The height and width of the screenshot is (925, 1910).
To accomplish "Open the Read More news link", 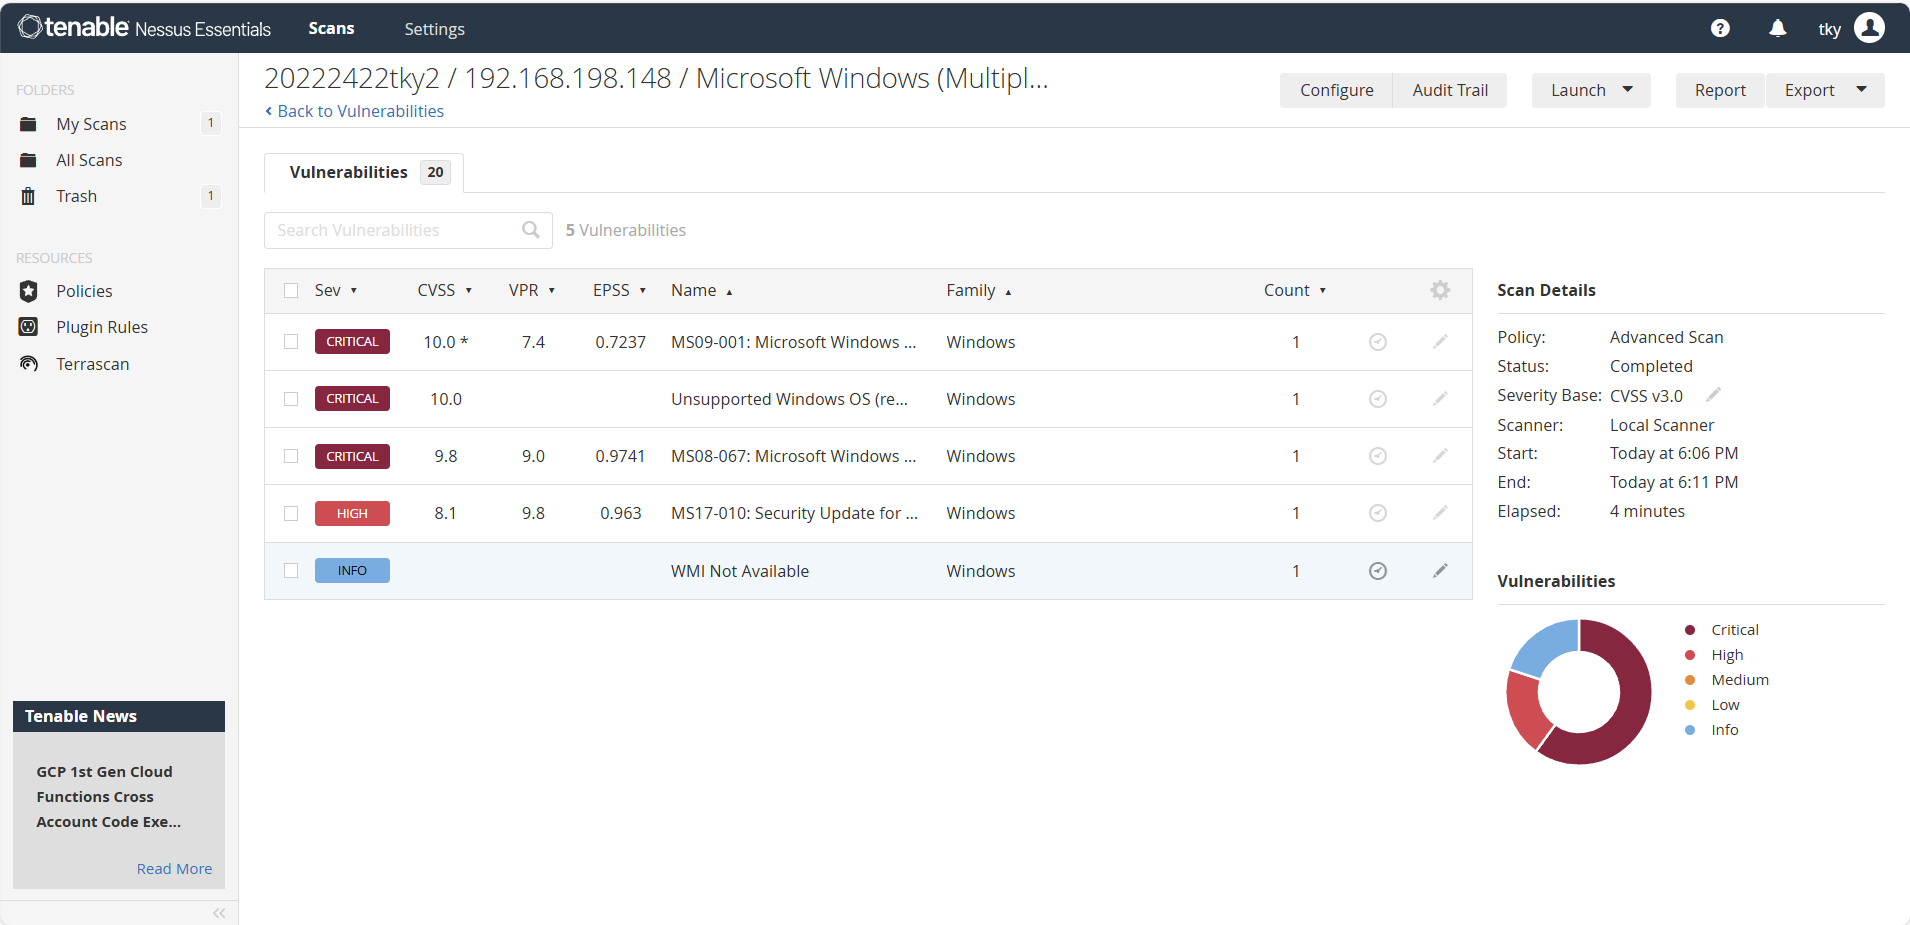I will coord(174,869).
